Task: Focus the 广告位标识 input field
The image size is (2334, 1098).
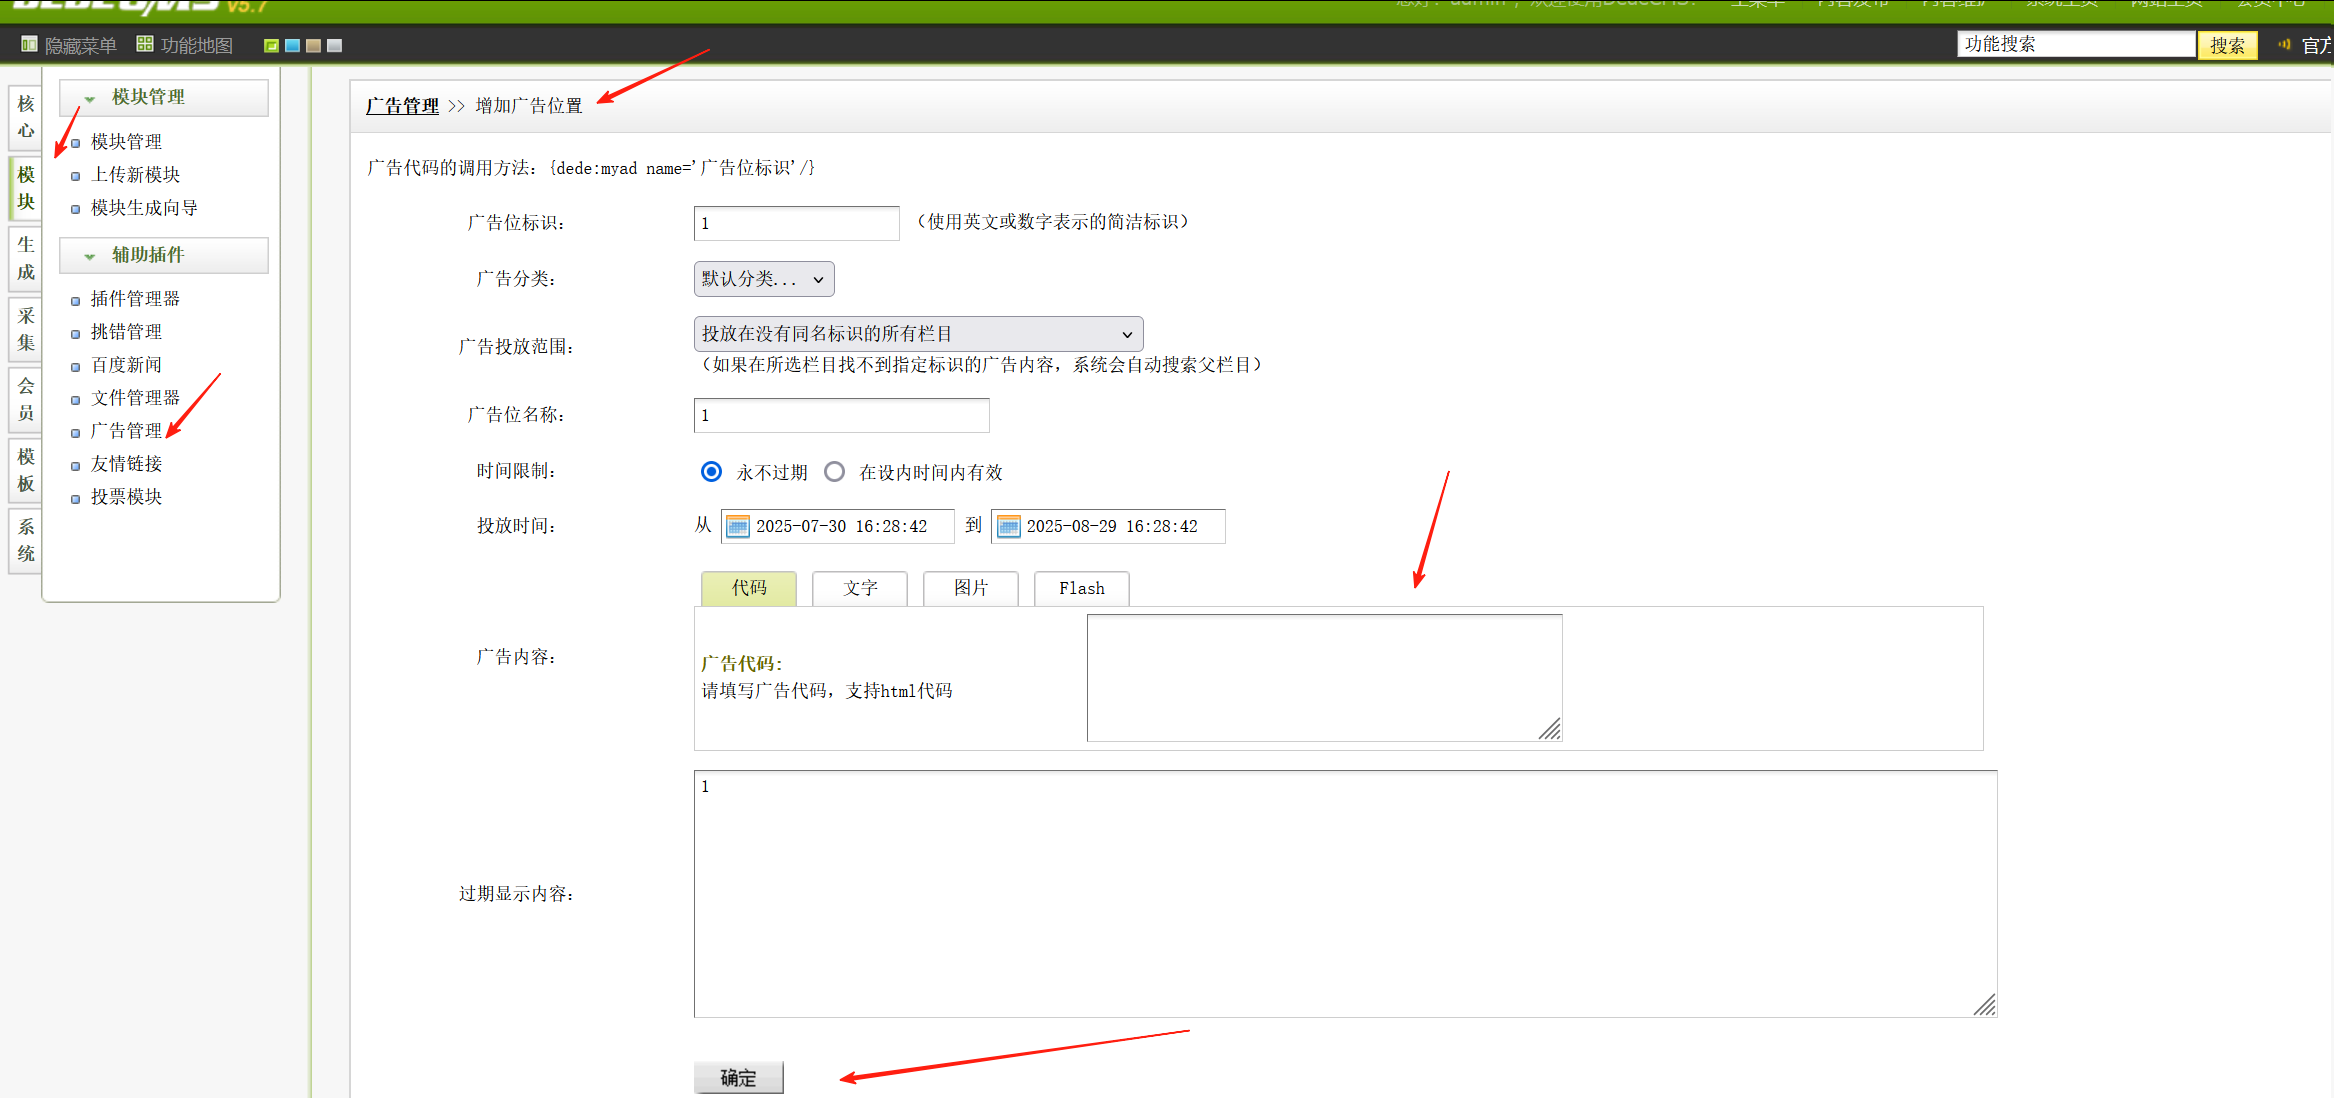Action: (797, 223)
